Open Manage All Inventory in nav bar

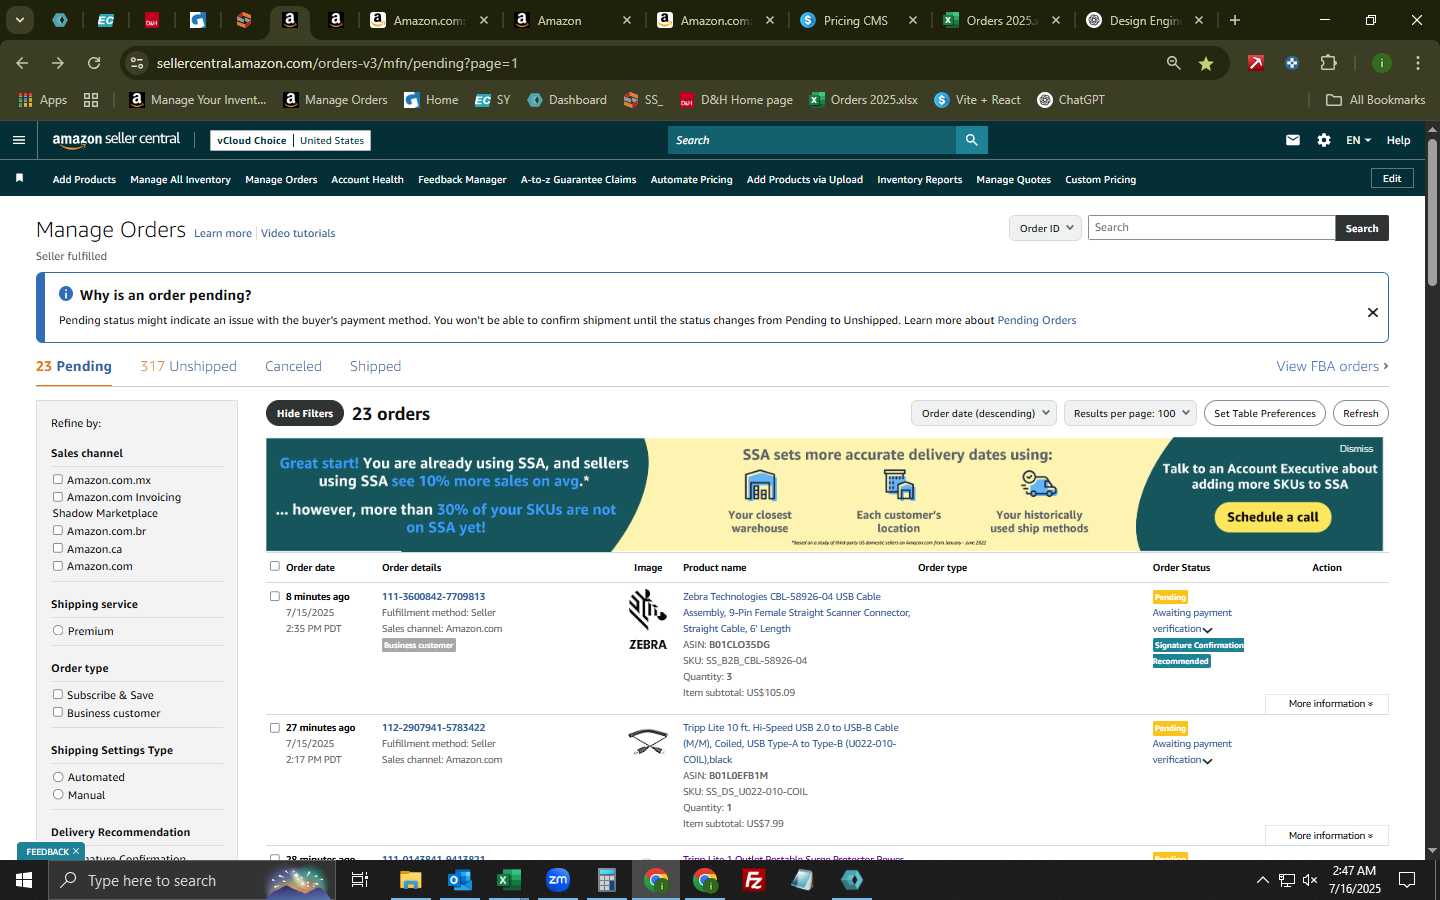click(180, 179)
